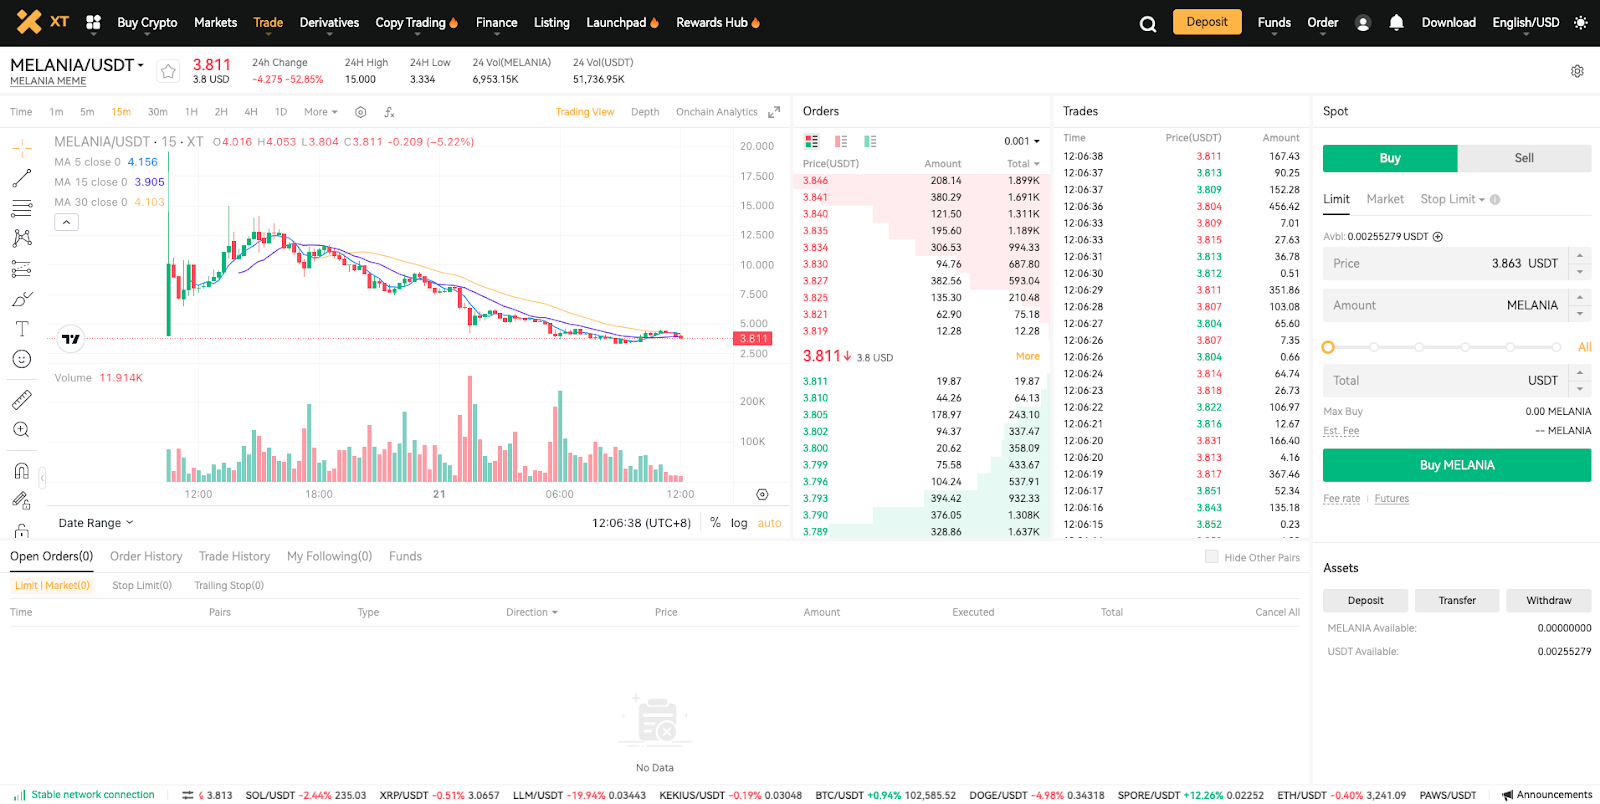This screenshot has width=1600, height=804.
Task: Open the More timeframes dropdown
Action: click(x=321, y=112)
